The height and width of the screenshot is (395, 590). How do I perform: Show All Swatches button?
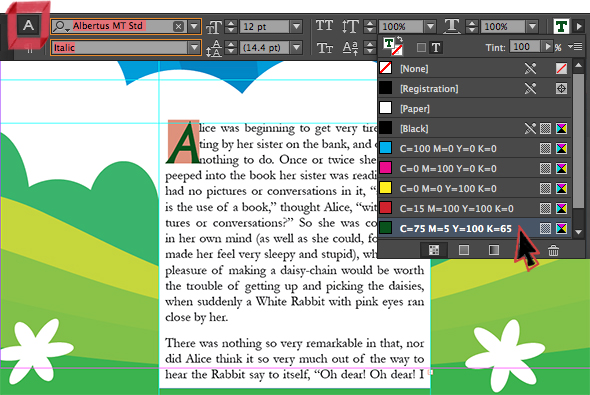point(434,250)
